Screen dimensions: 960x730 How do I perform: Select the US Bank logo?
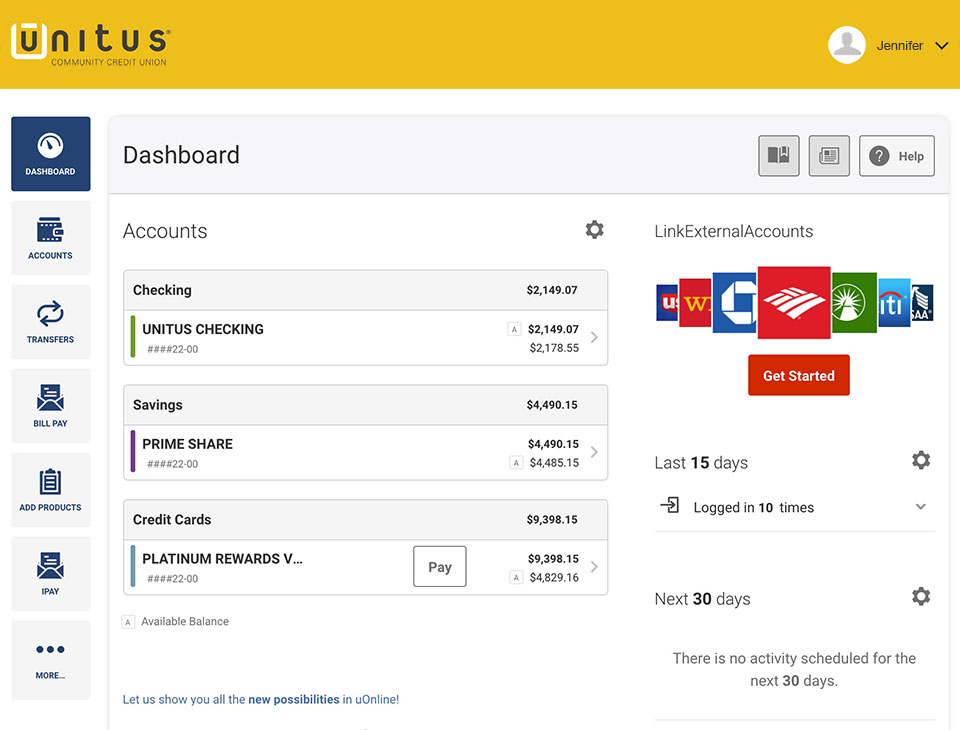tap(667, 303)
